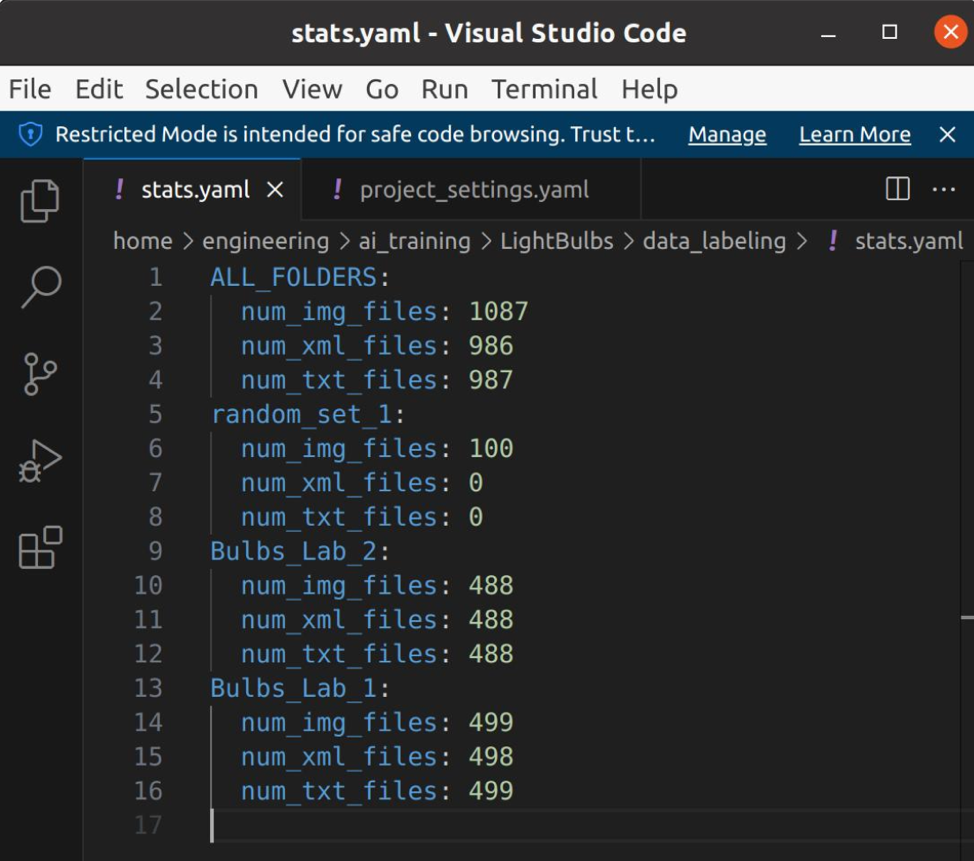Open the Selection menu

[x=201, y=89]
